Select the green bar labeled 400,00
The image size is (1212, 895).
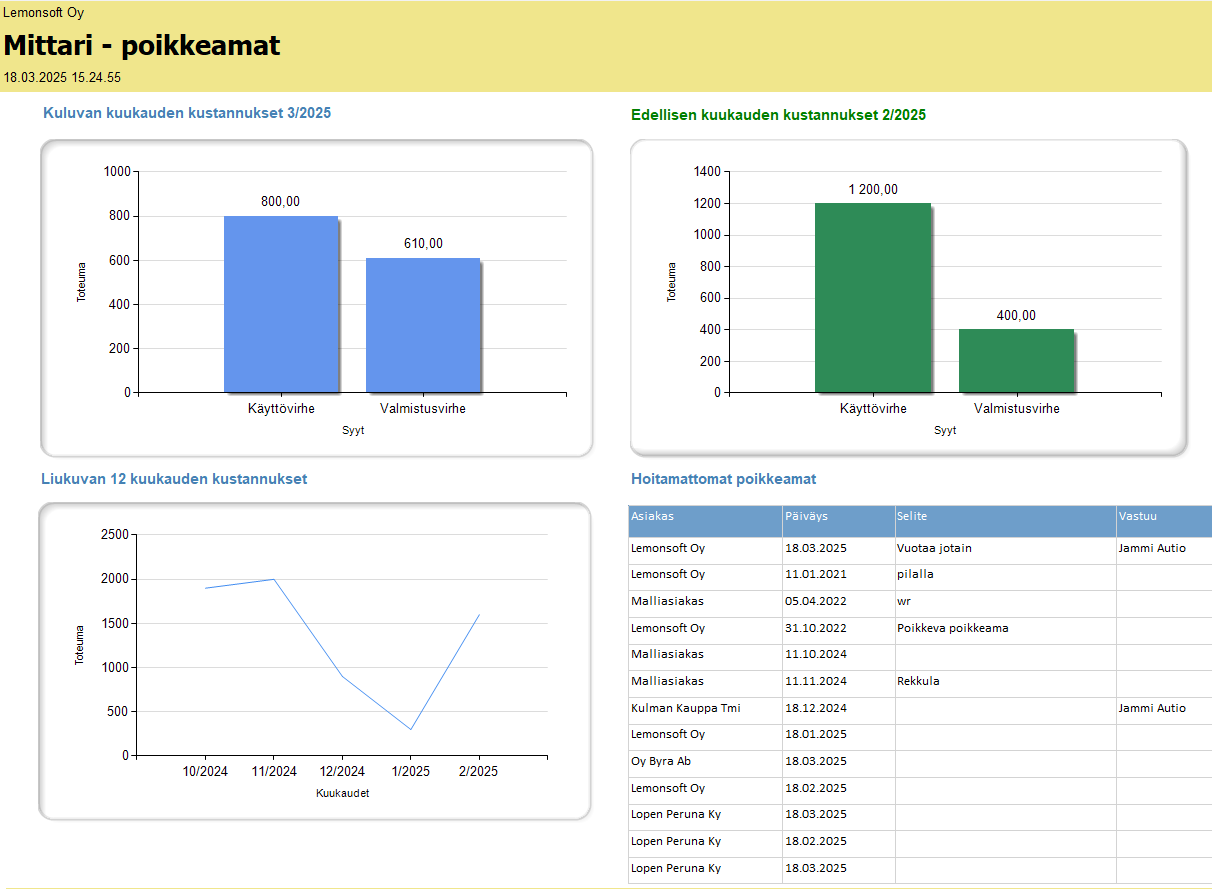coord(1016,360)
